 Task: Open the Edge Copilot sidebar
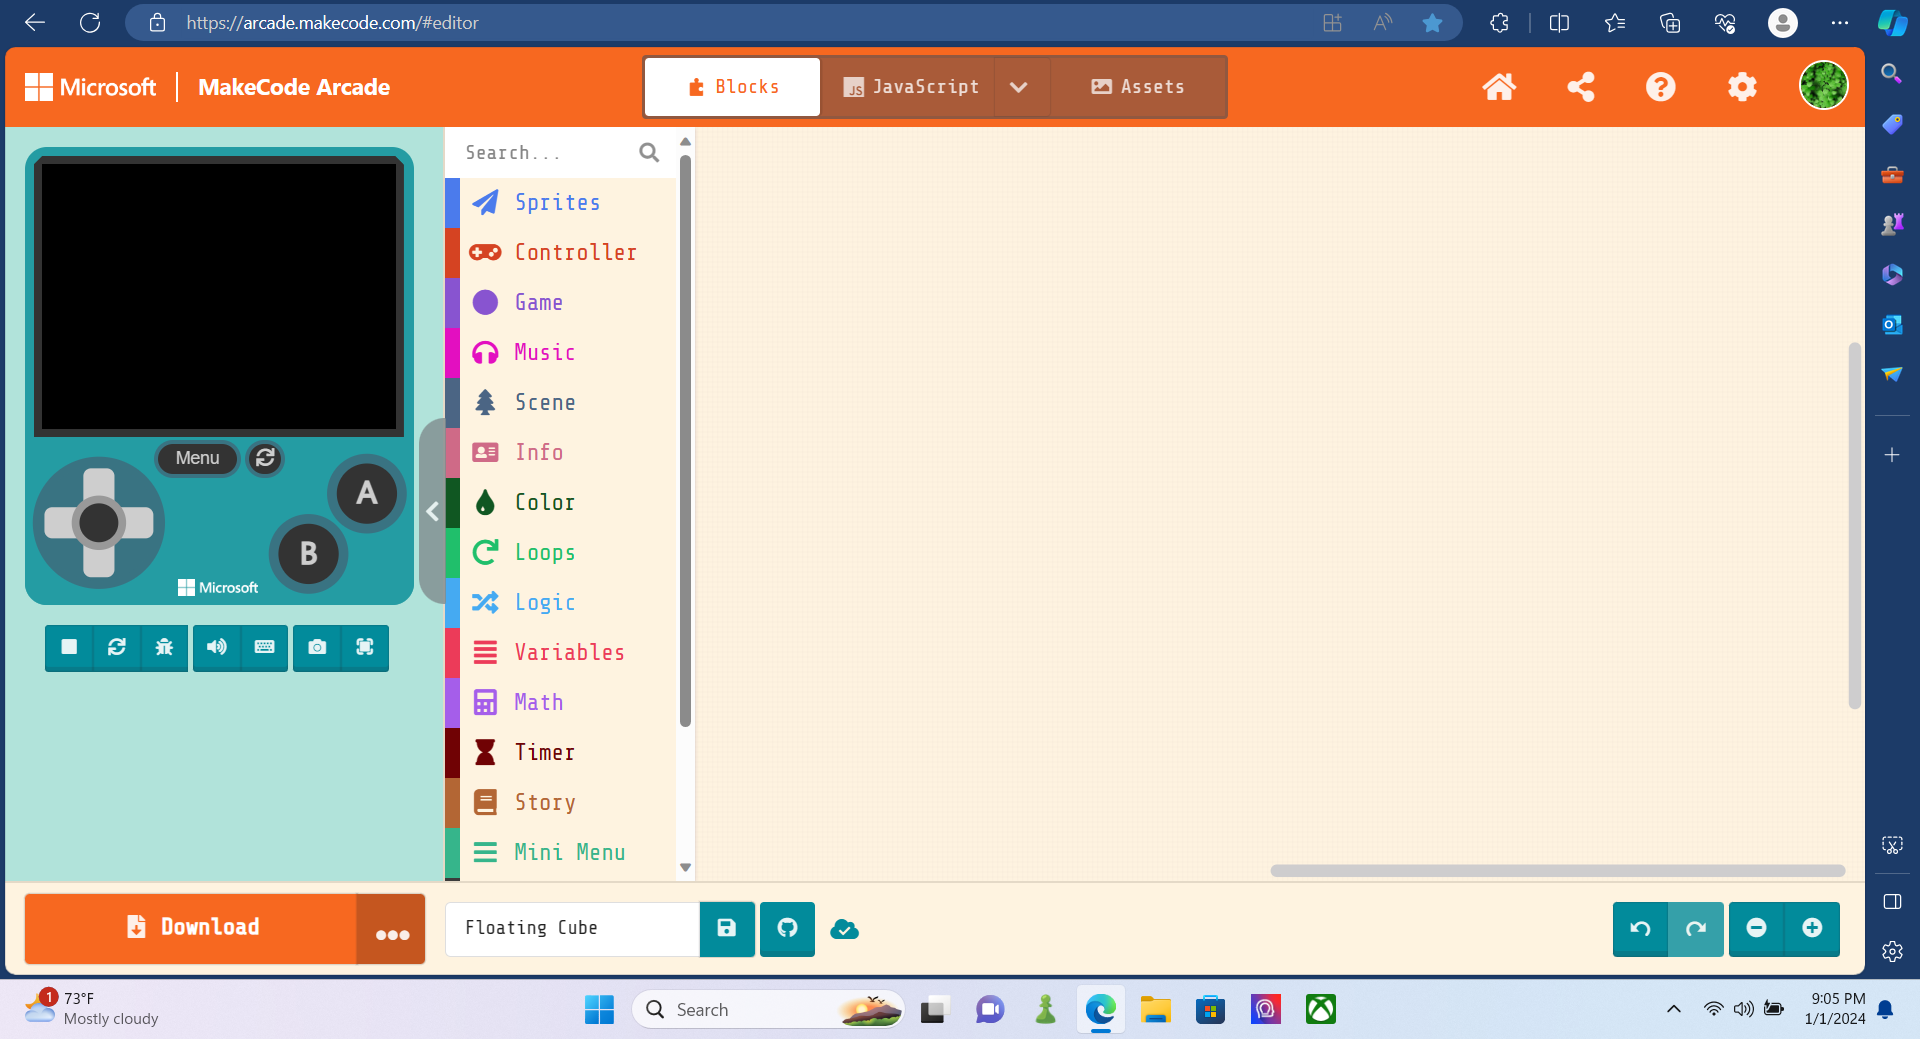click(x=1892, y=22)
